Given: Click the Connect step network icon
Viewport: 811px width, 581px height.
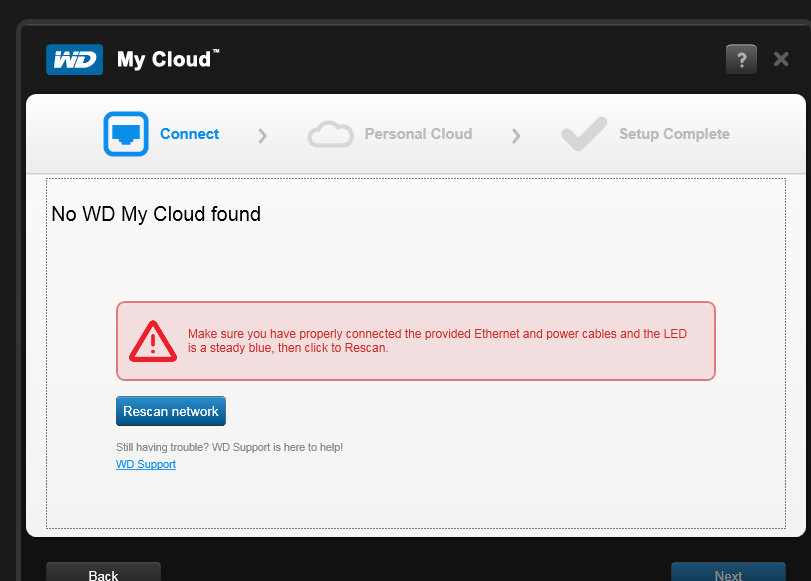Looking at the screenshot, I should (126, 134).
